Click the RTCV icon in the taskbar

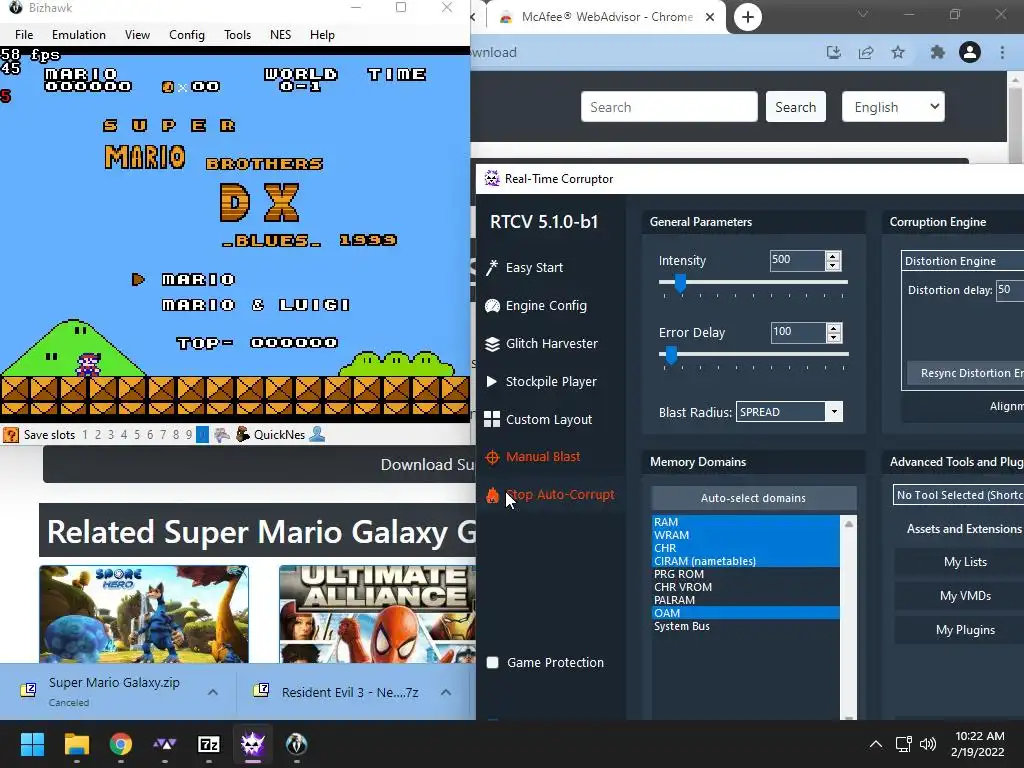[253, 744]
